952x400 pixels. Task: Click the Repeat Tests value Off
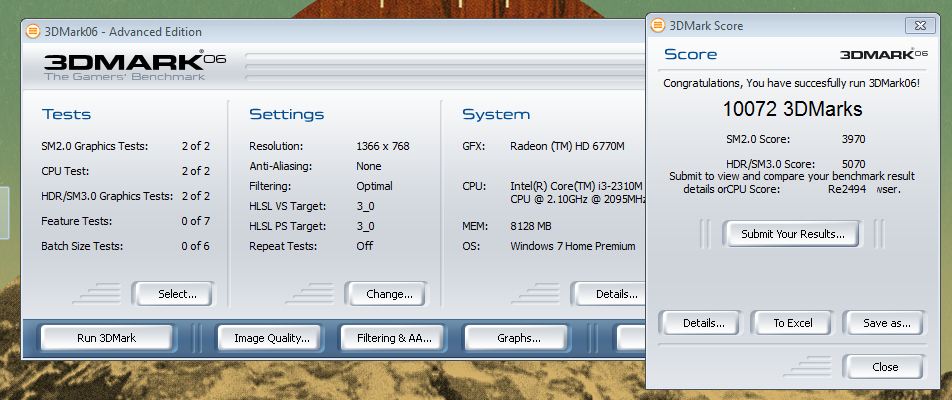364,246
